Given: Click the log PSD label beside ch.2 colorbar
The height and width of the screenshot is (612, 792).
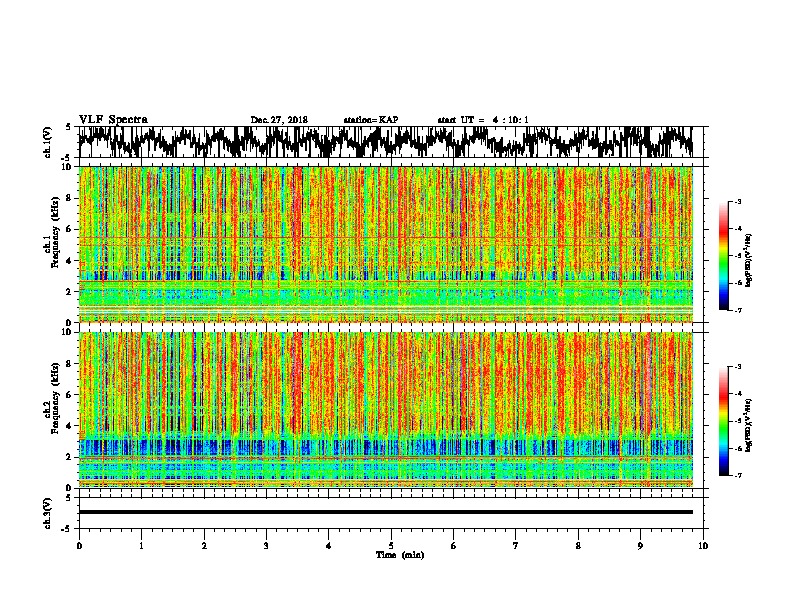Looking at the screenshot, I should point(749,425).
